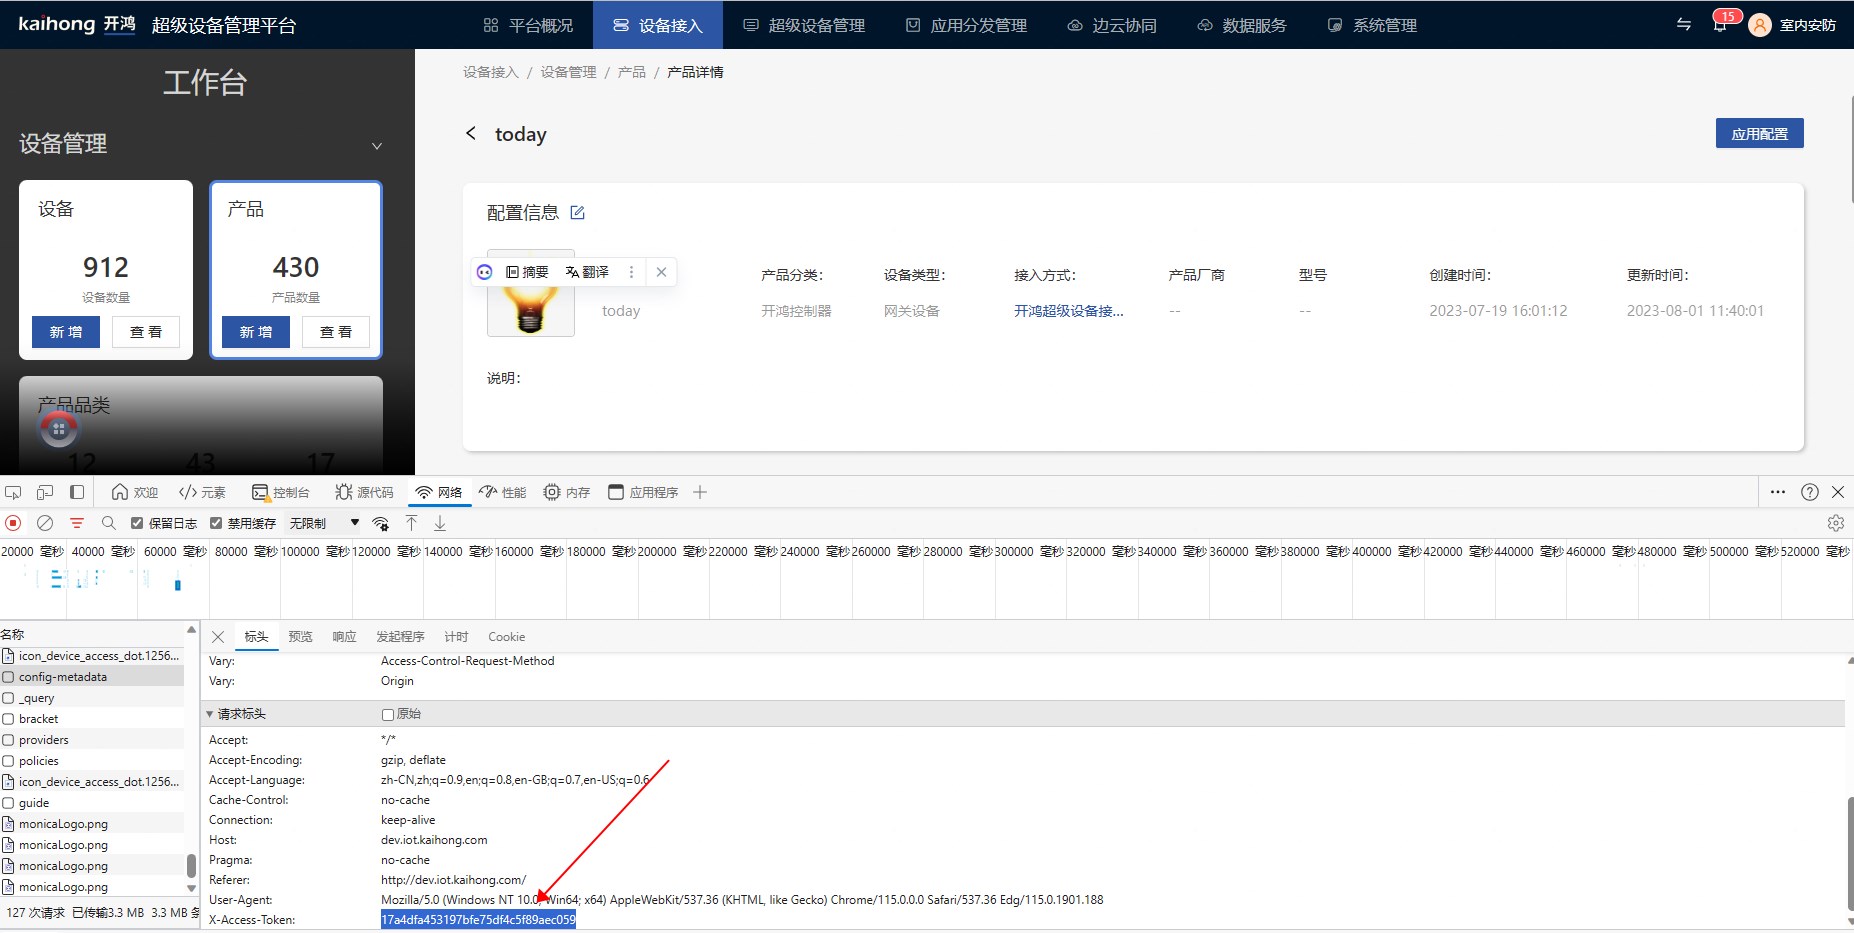
Task: Collapse the 设备管理 sidebar chevron
Action: (377, 146)
